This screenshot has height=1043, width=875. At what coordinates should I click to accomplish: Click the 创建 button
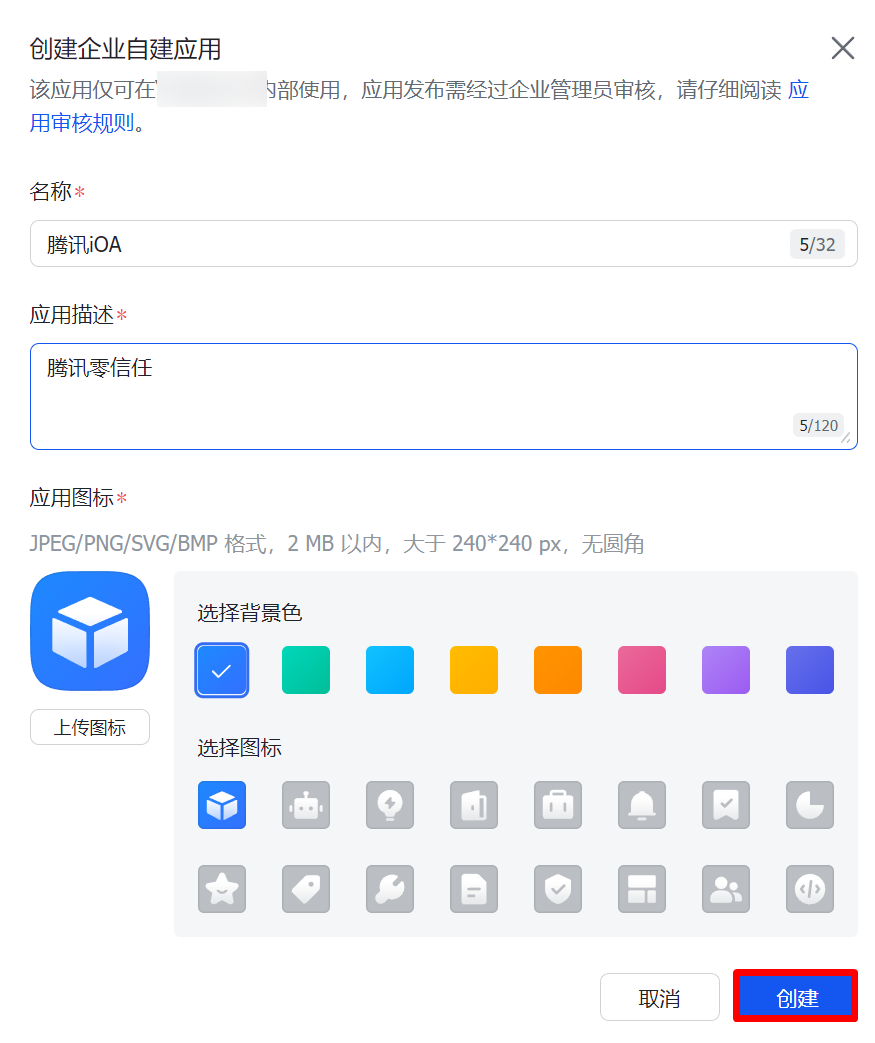click(796, 996)
